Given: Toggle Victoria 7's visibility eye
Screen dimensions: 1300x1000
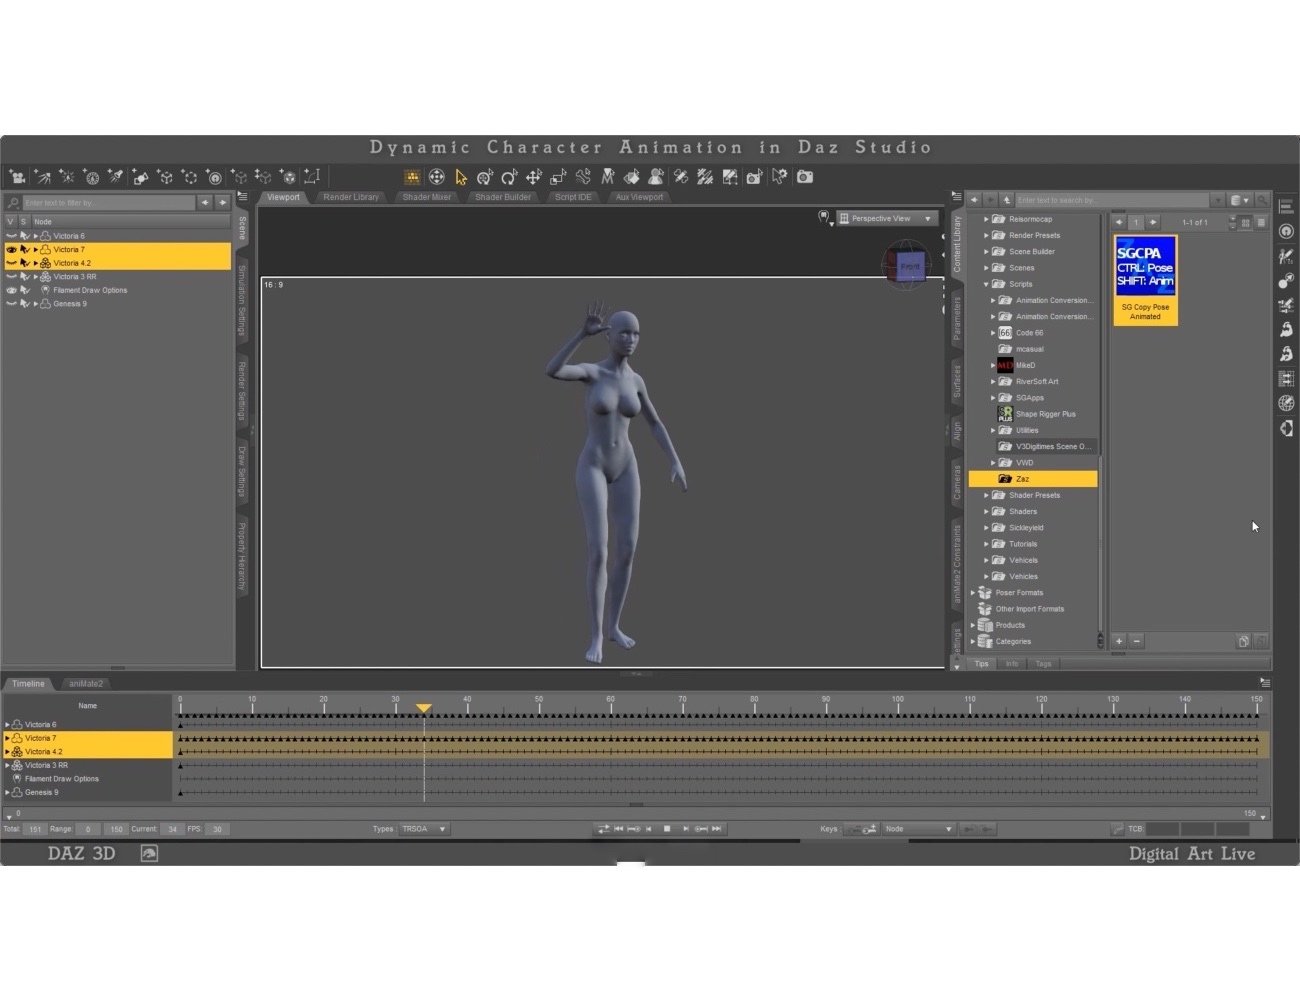Looking at the screenshot, I should pos(12,249).
